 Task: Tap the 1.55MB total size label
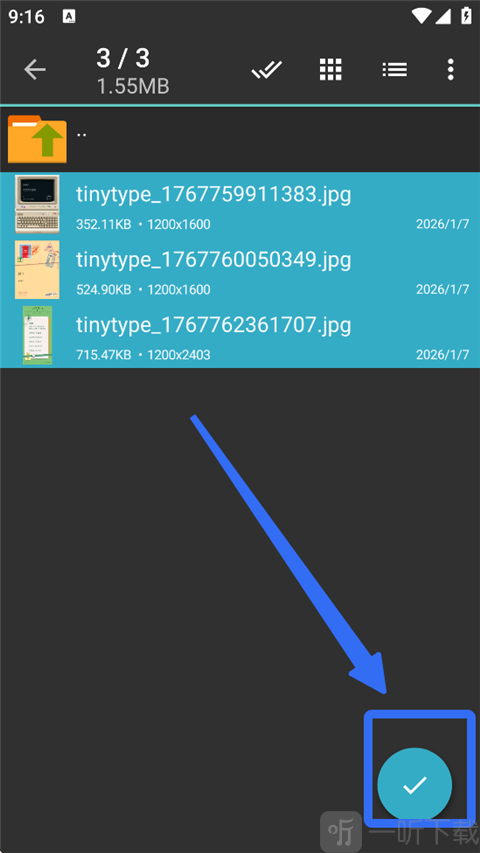133,86
